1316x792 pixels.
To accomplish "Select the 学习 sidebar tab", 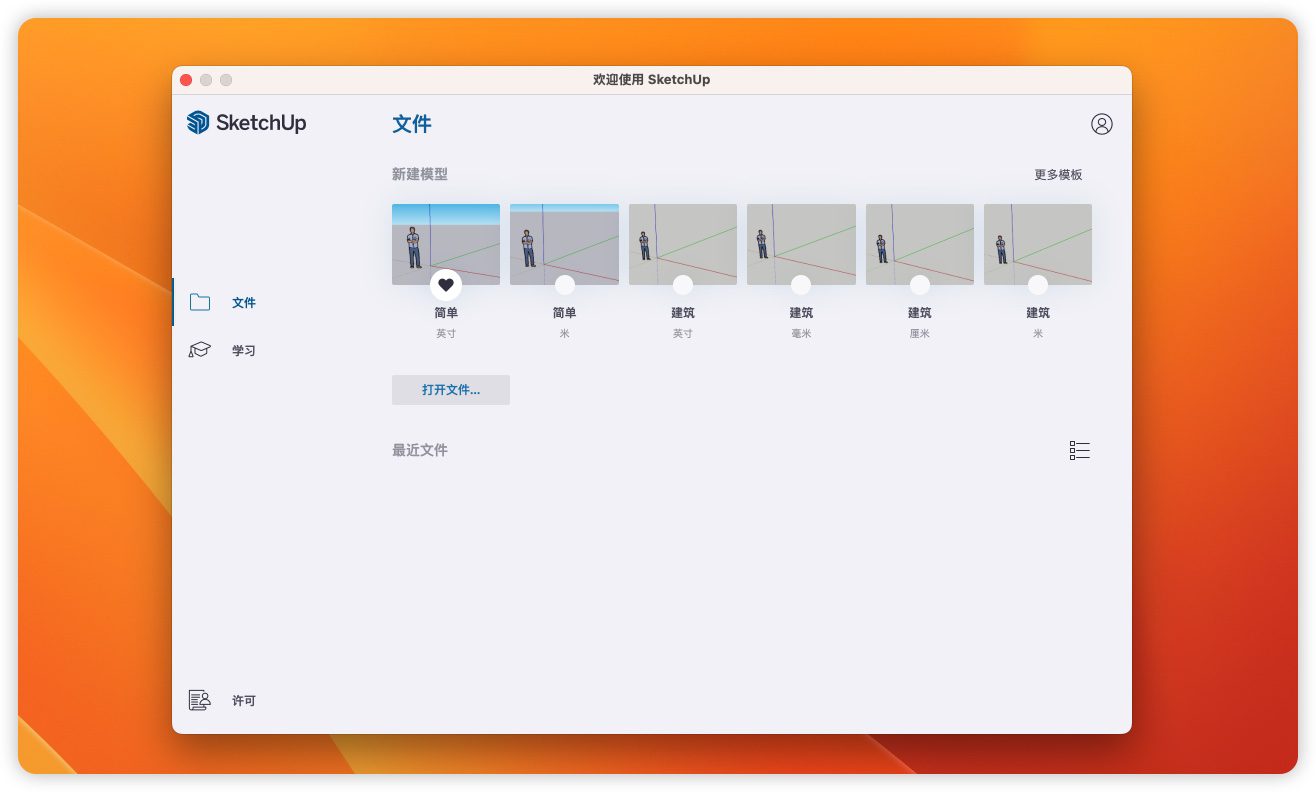I will click(x=272, y=350).
